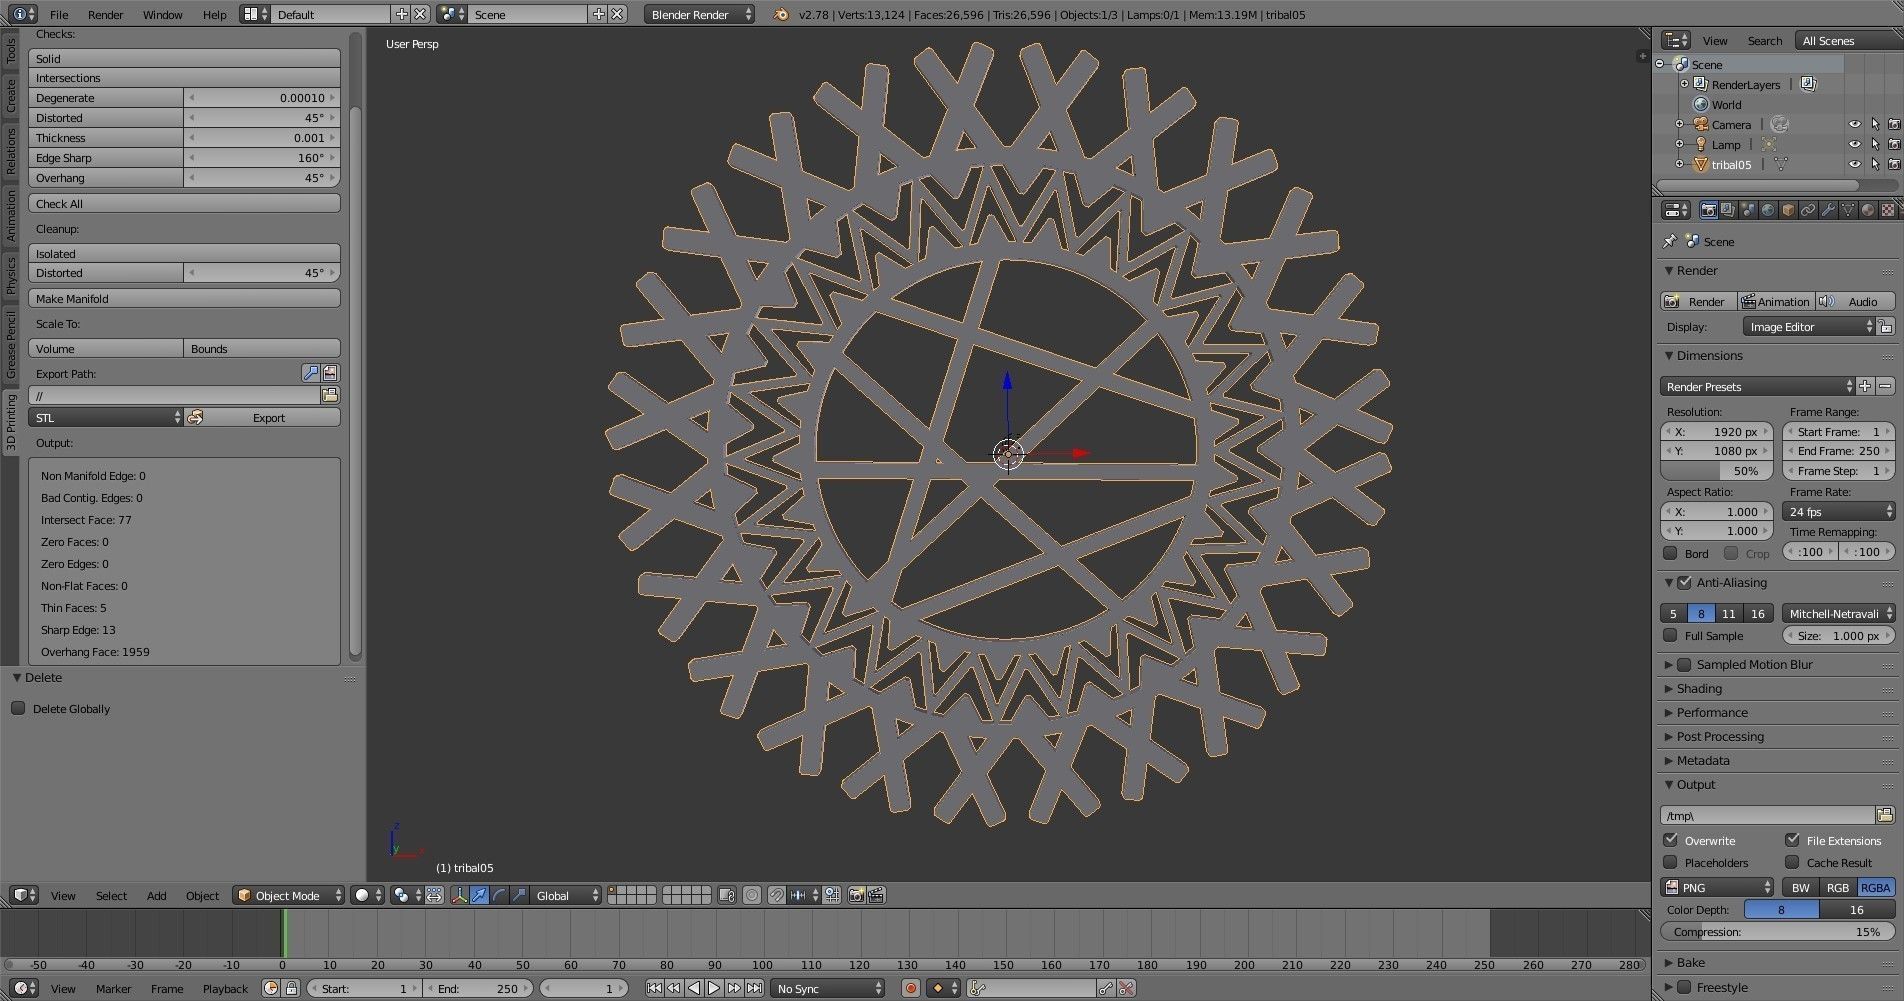Open the Marker menu in timeline

(113, 988)
